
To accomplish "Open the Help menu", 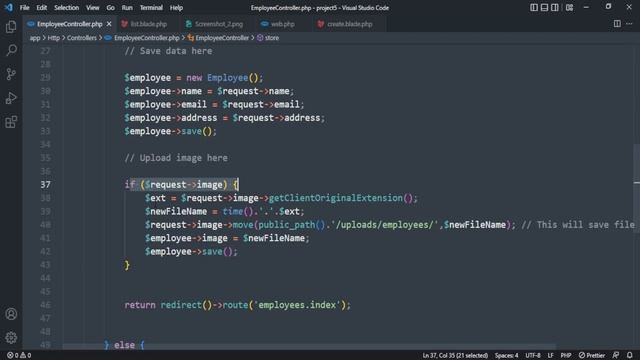I will point(176,7).
